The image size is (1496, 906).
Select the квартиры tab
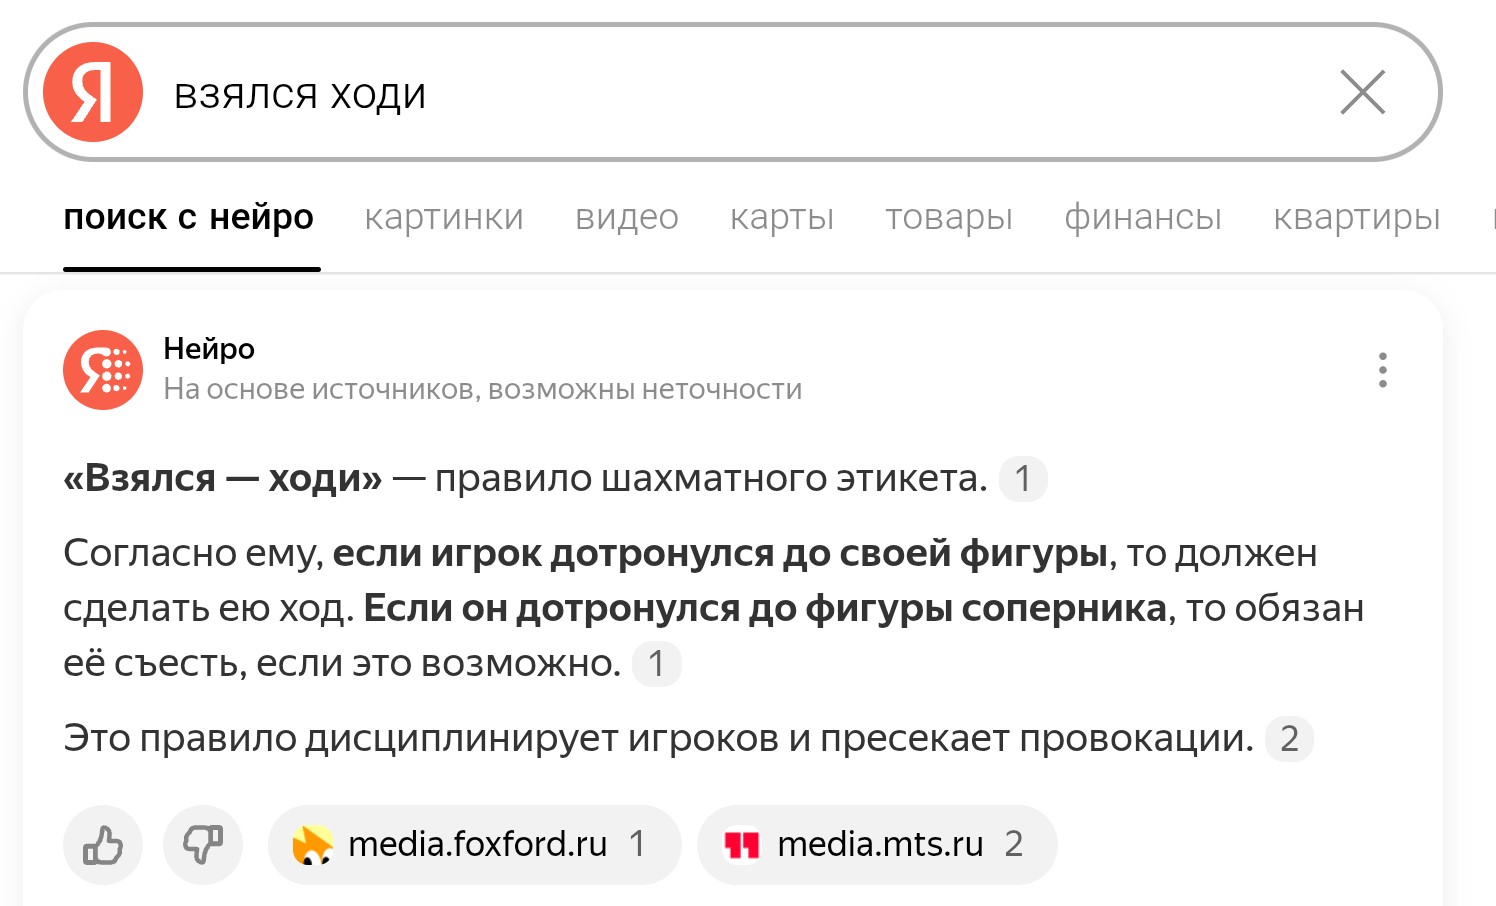pyautogui.click(x=1357, y=217)
